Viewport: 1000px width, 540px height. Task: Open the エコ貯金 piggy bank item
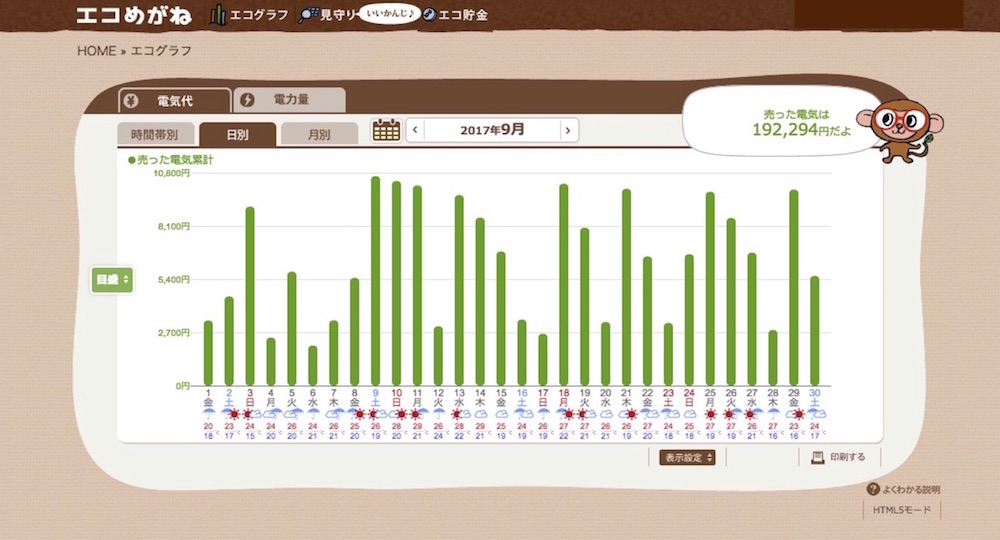456,15
